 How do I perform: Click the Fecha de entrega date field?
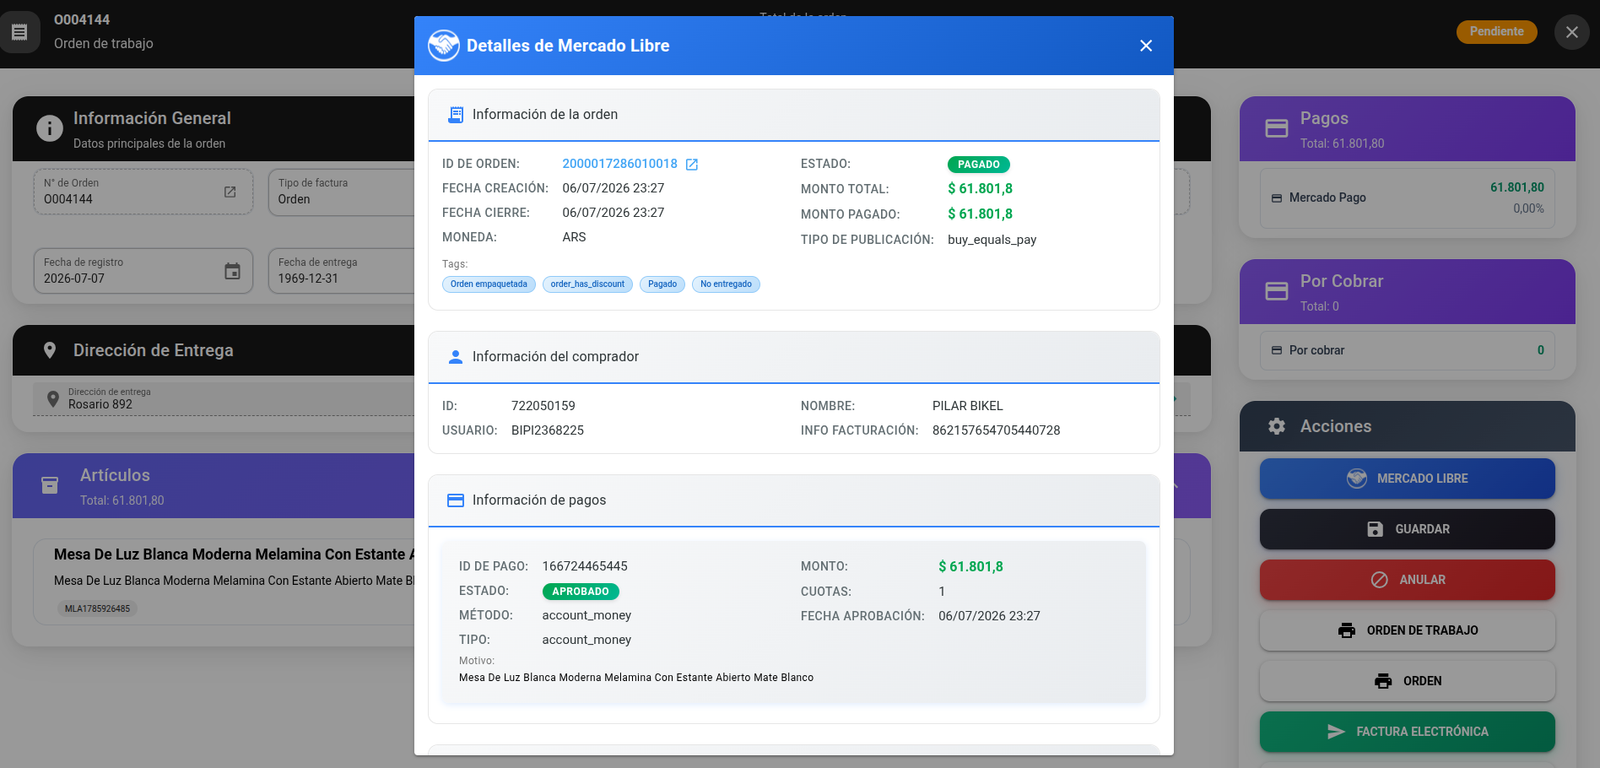coord(341,271)
